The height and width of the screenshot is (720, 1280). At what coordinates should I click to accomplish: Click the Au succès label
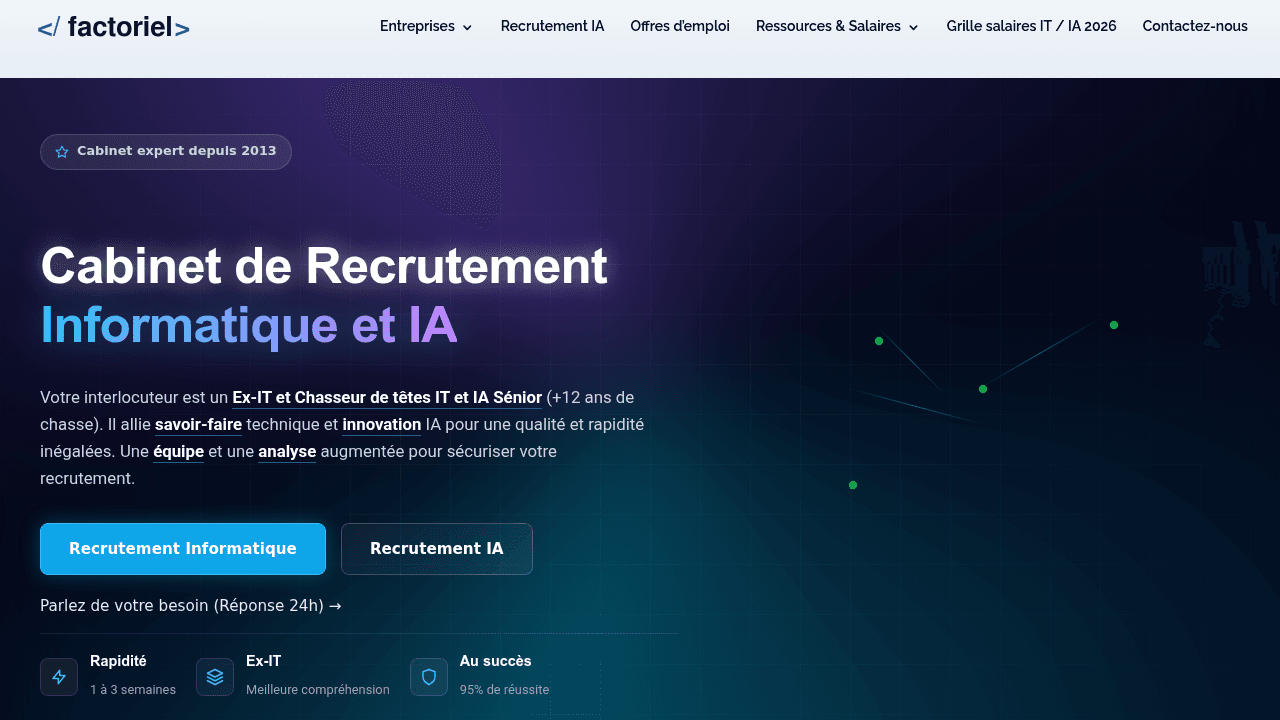coord(496,661)
